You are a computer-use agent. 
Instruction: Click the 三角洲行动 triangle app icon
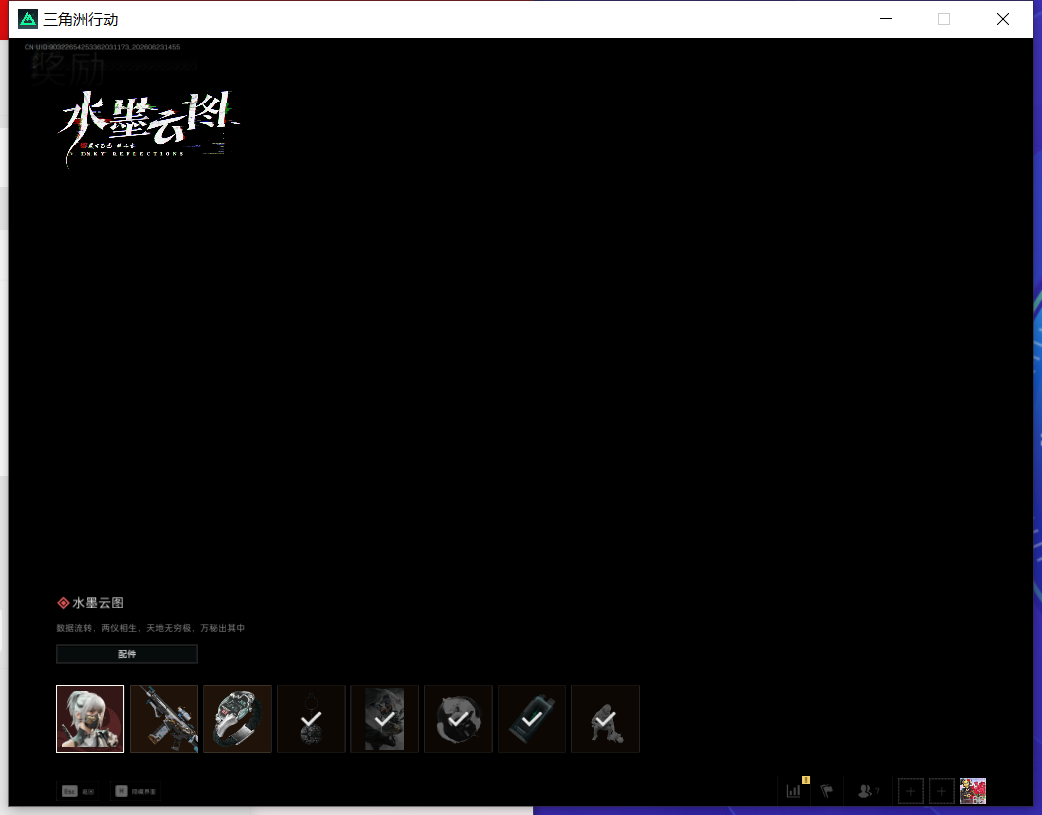click(x=28, y=19)
